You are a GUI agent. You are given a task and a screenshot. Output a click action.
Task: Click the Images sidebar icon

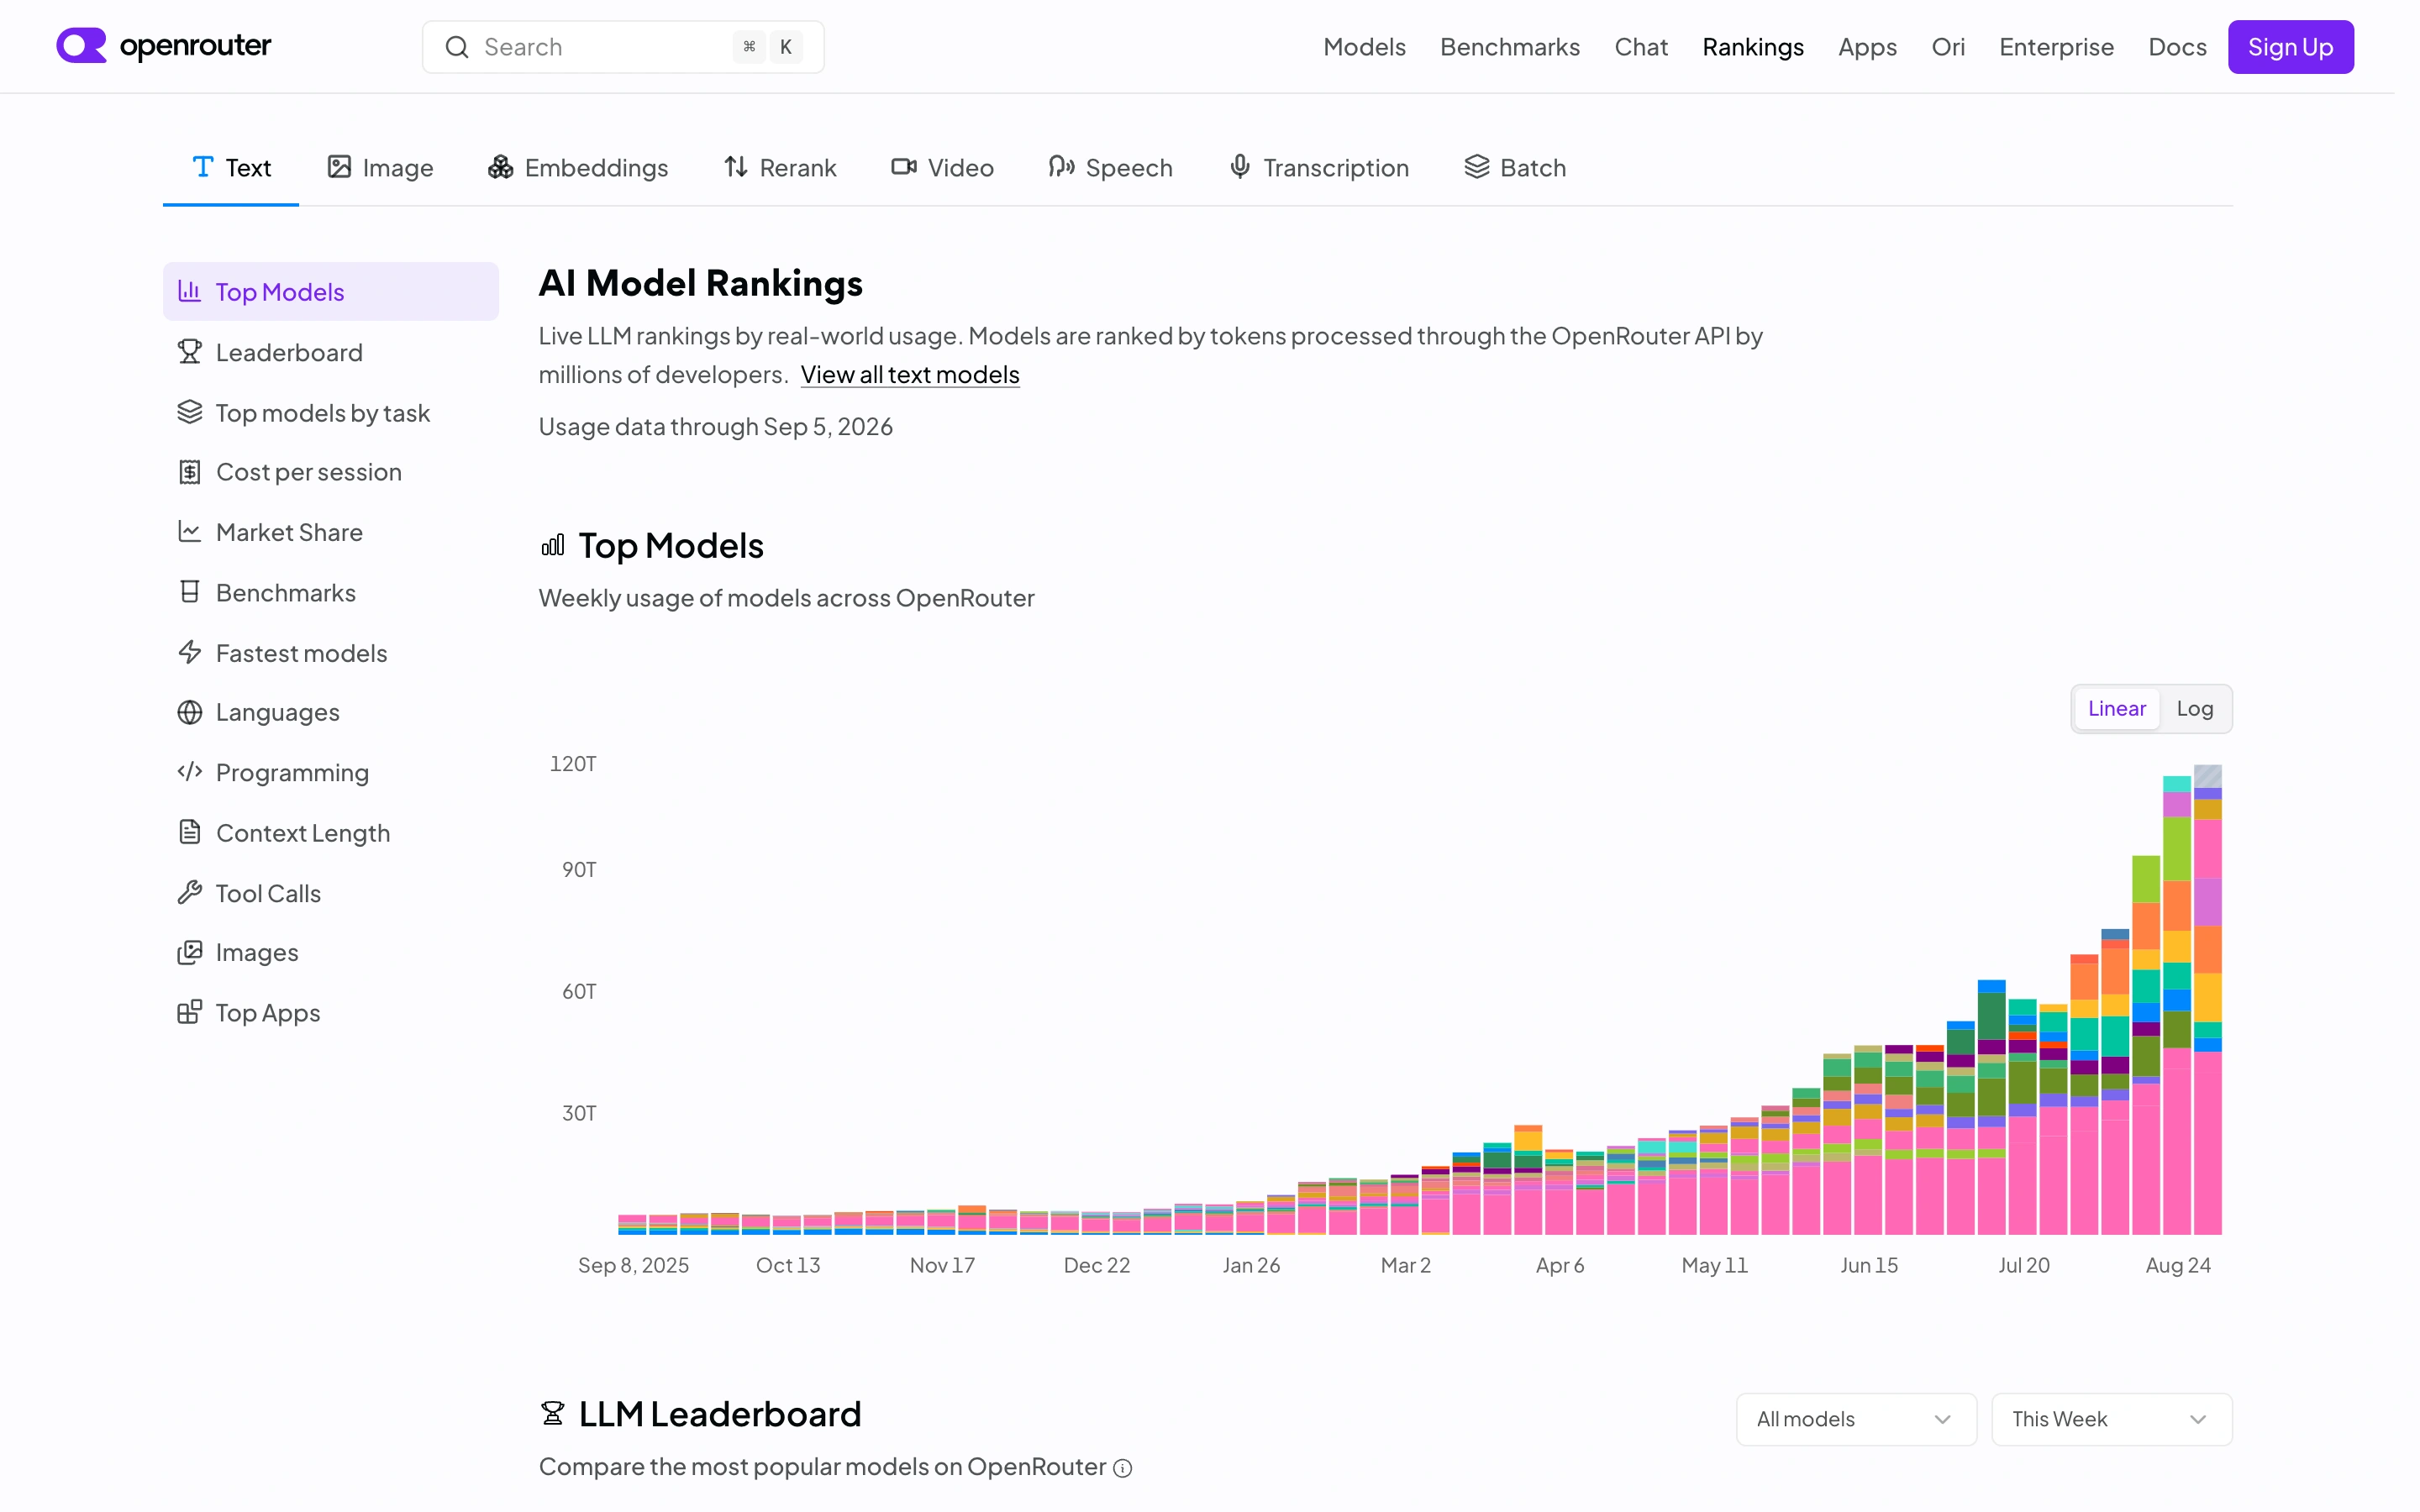point(190,952)
